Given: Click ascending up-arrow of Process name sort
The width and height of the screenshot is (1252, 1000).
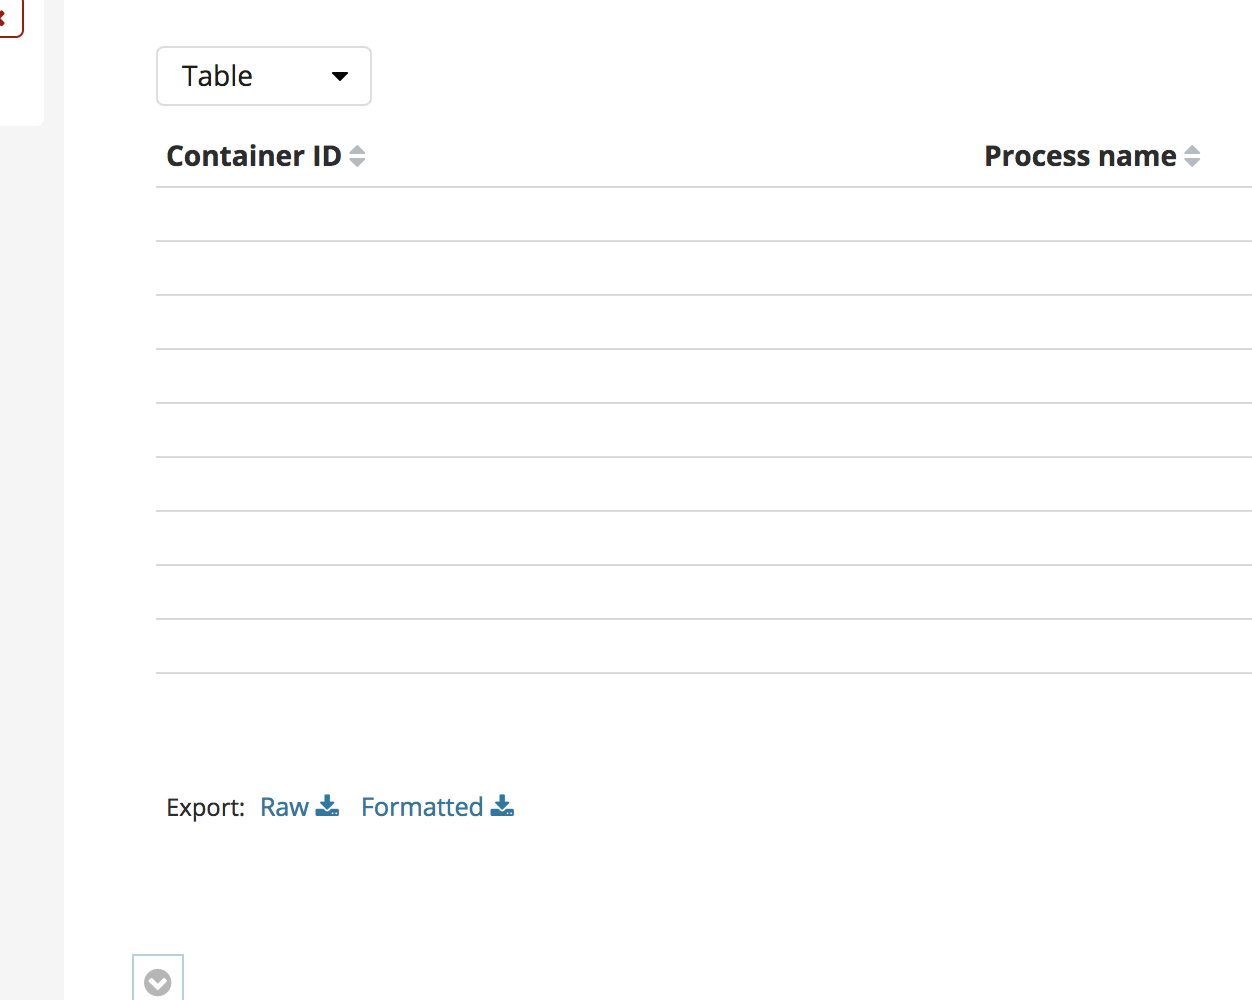Looking at the screenshot, I should 1192,150.
